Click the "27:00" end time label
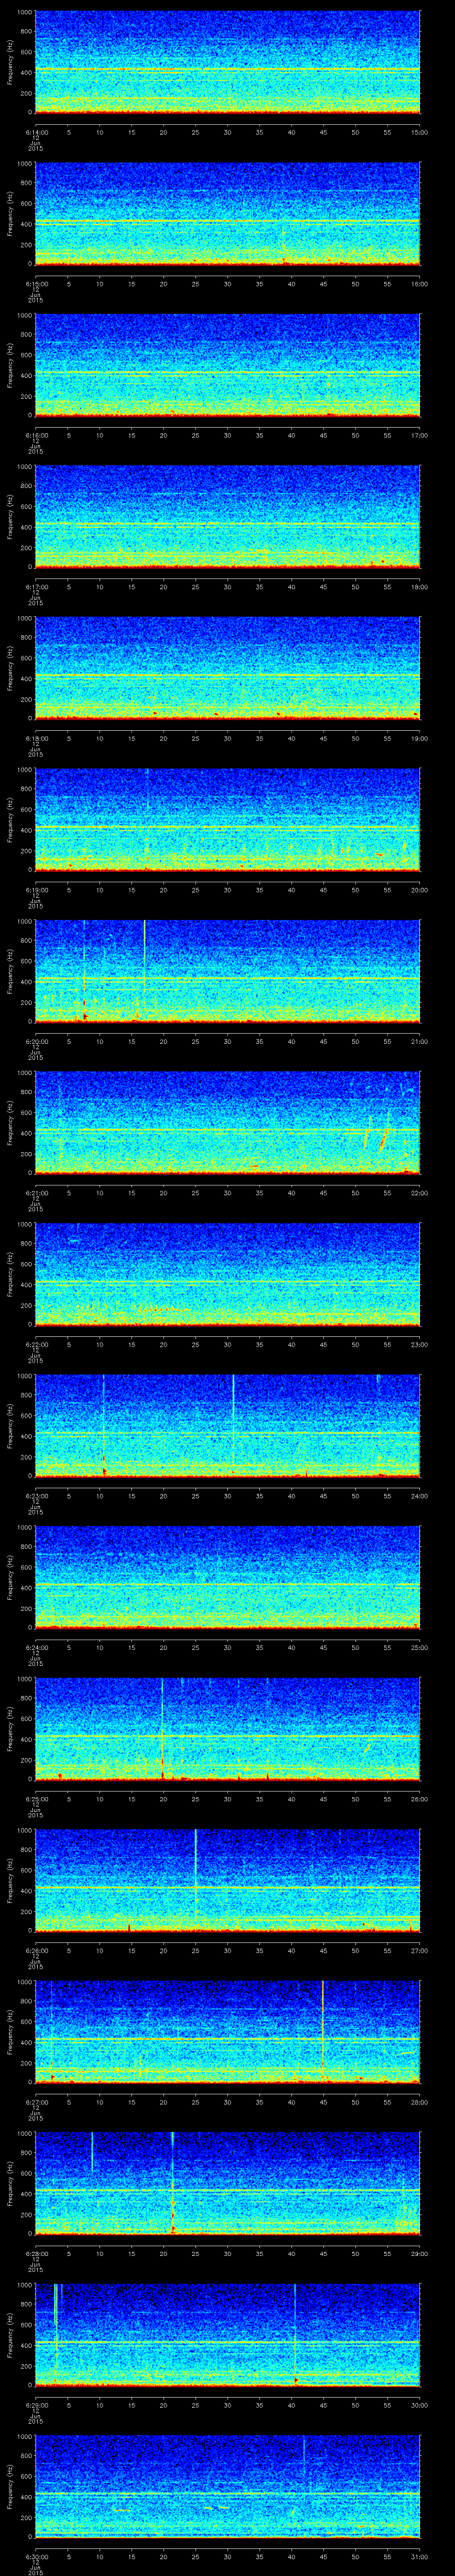Screen dimensions: 455x2576 pos(419,1950)
